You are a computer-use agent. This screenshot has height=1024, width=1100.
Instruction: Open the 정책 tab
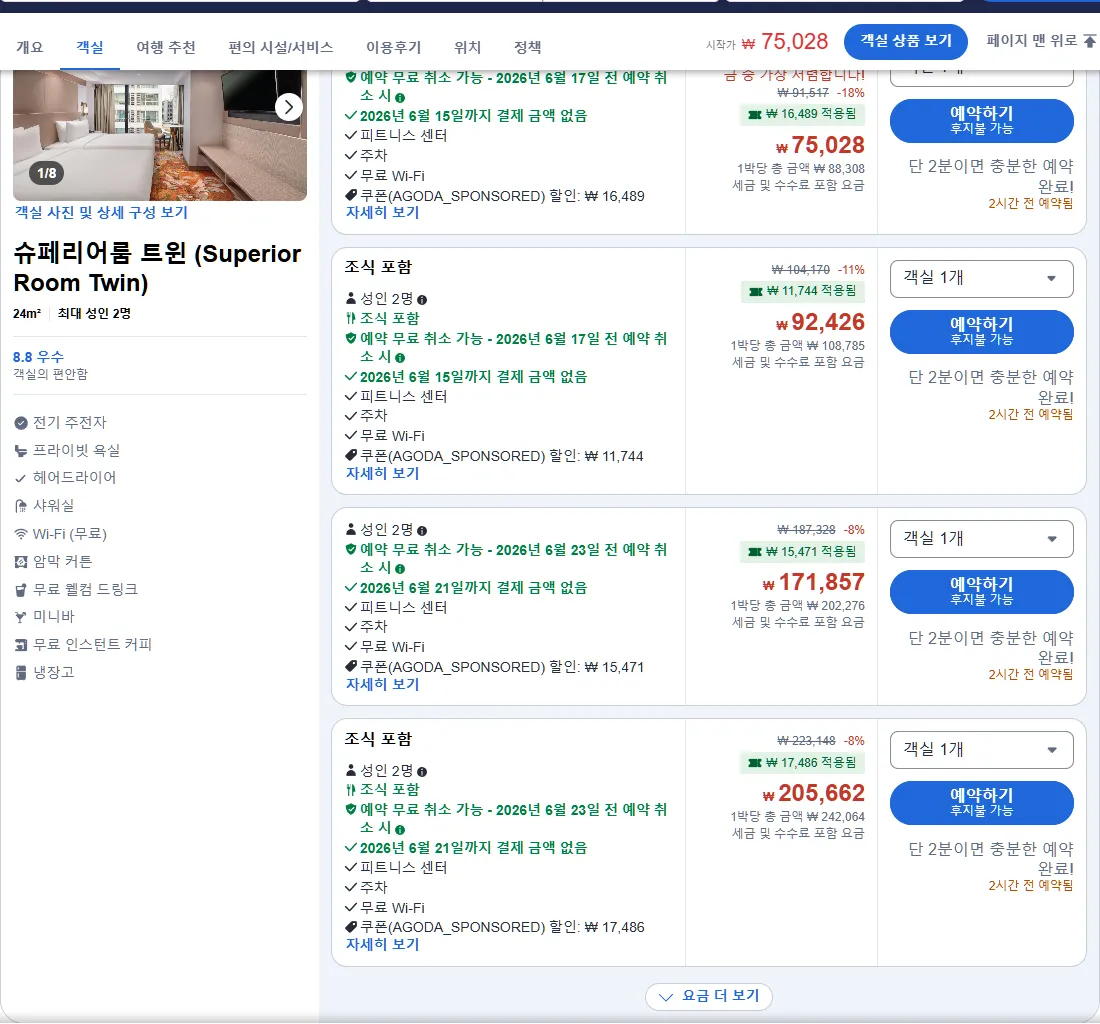pos(528,47)
